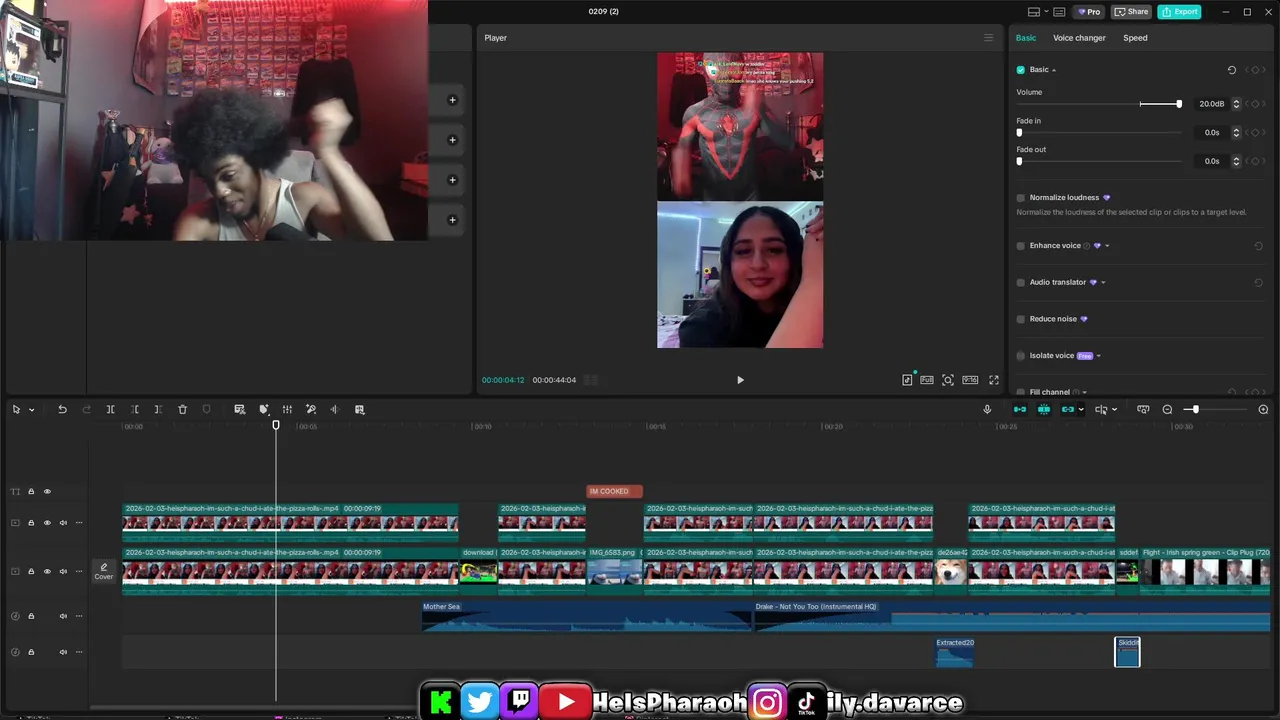Collapse the Basic section arrow
Image resolution: width=1280 pixels, height=720 pixels.
(x=1054, y=70)
